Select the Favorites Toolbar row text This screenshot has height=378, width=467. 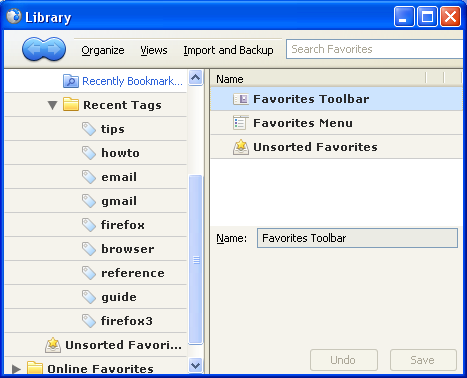tap(311, 99)
